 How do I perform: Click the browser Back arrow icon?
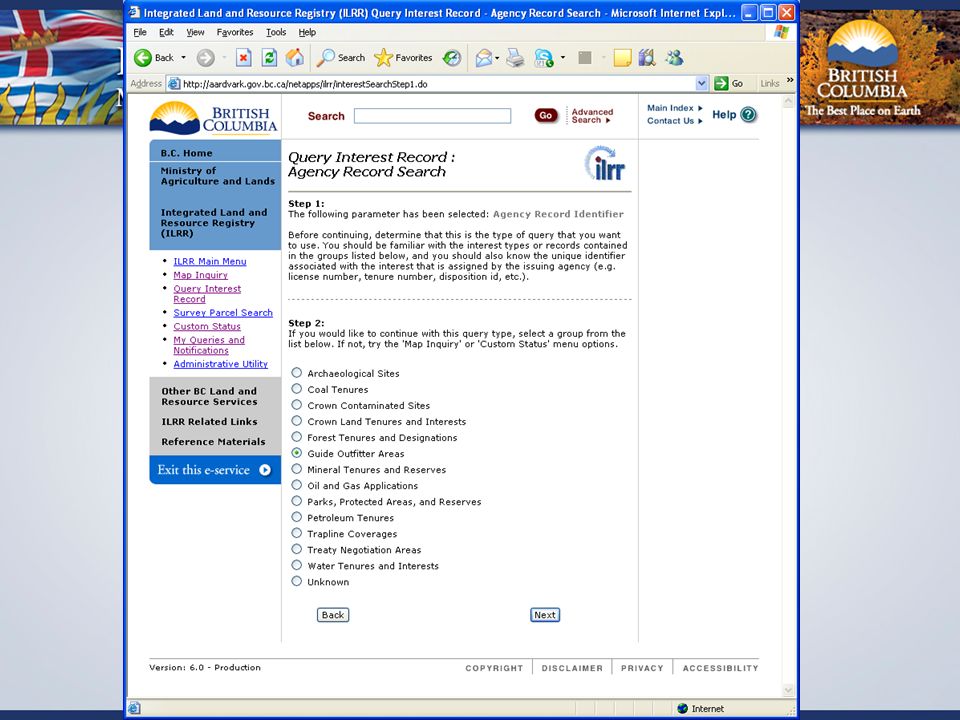point(143,58)
